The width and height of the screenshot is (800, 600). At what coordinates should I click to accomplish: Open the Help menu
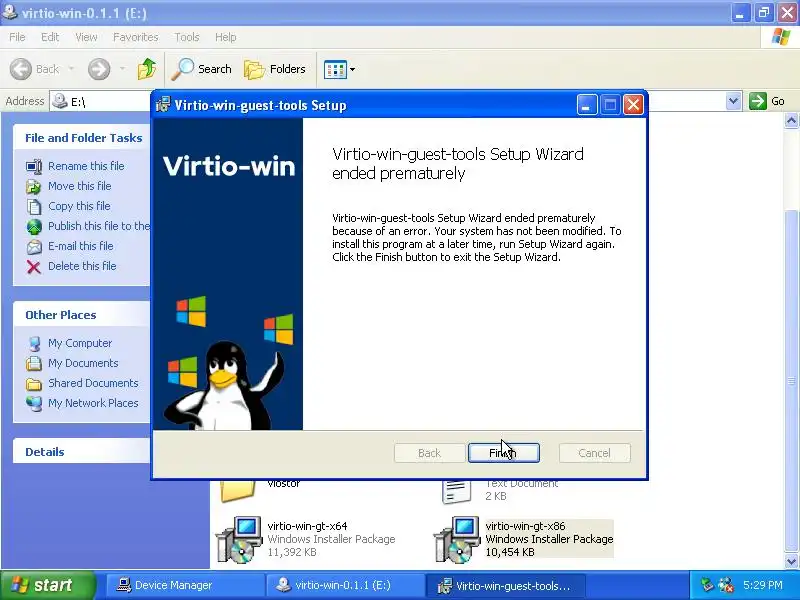[226, 37]
